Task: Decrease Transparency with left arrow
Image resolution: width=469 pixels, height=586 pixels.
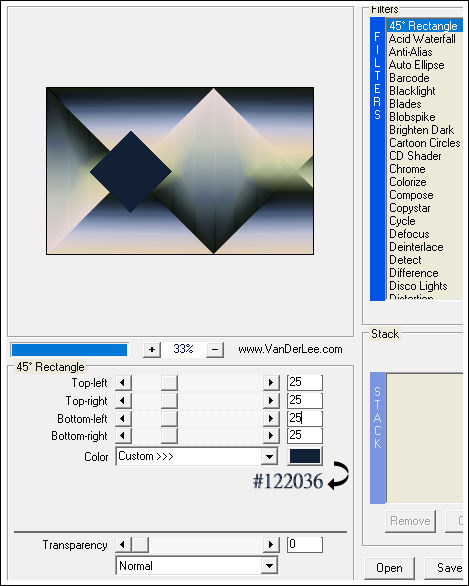Action: pos(123,545)
